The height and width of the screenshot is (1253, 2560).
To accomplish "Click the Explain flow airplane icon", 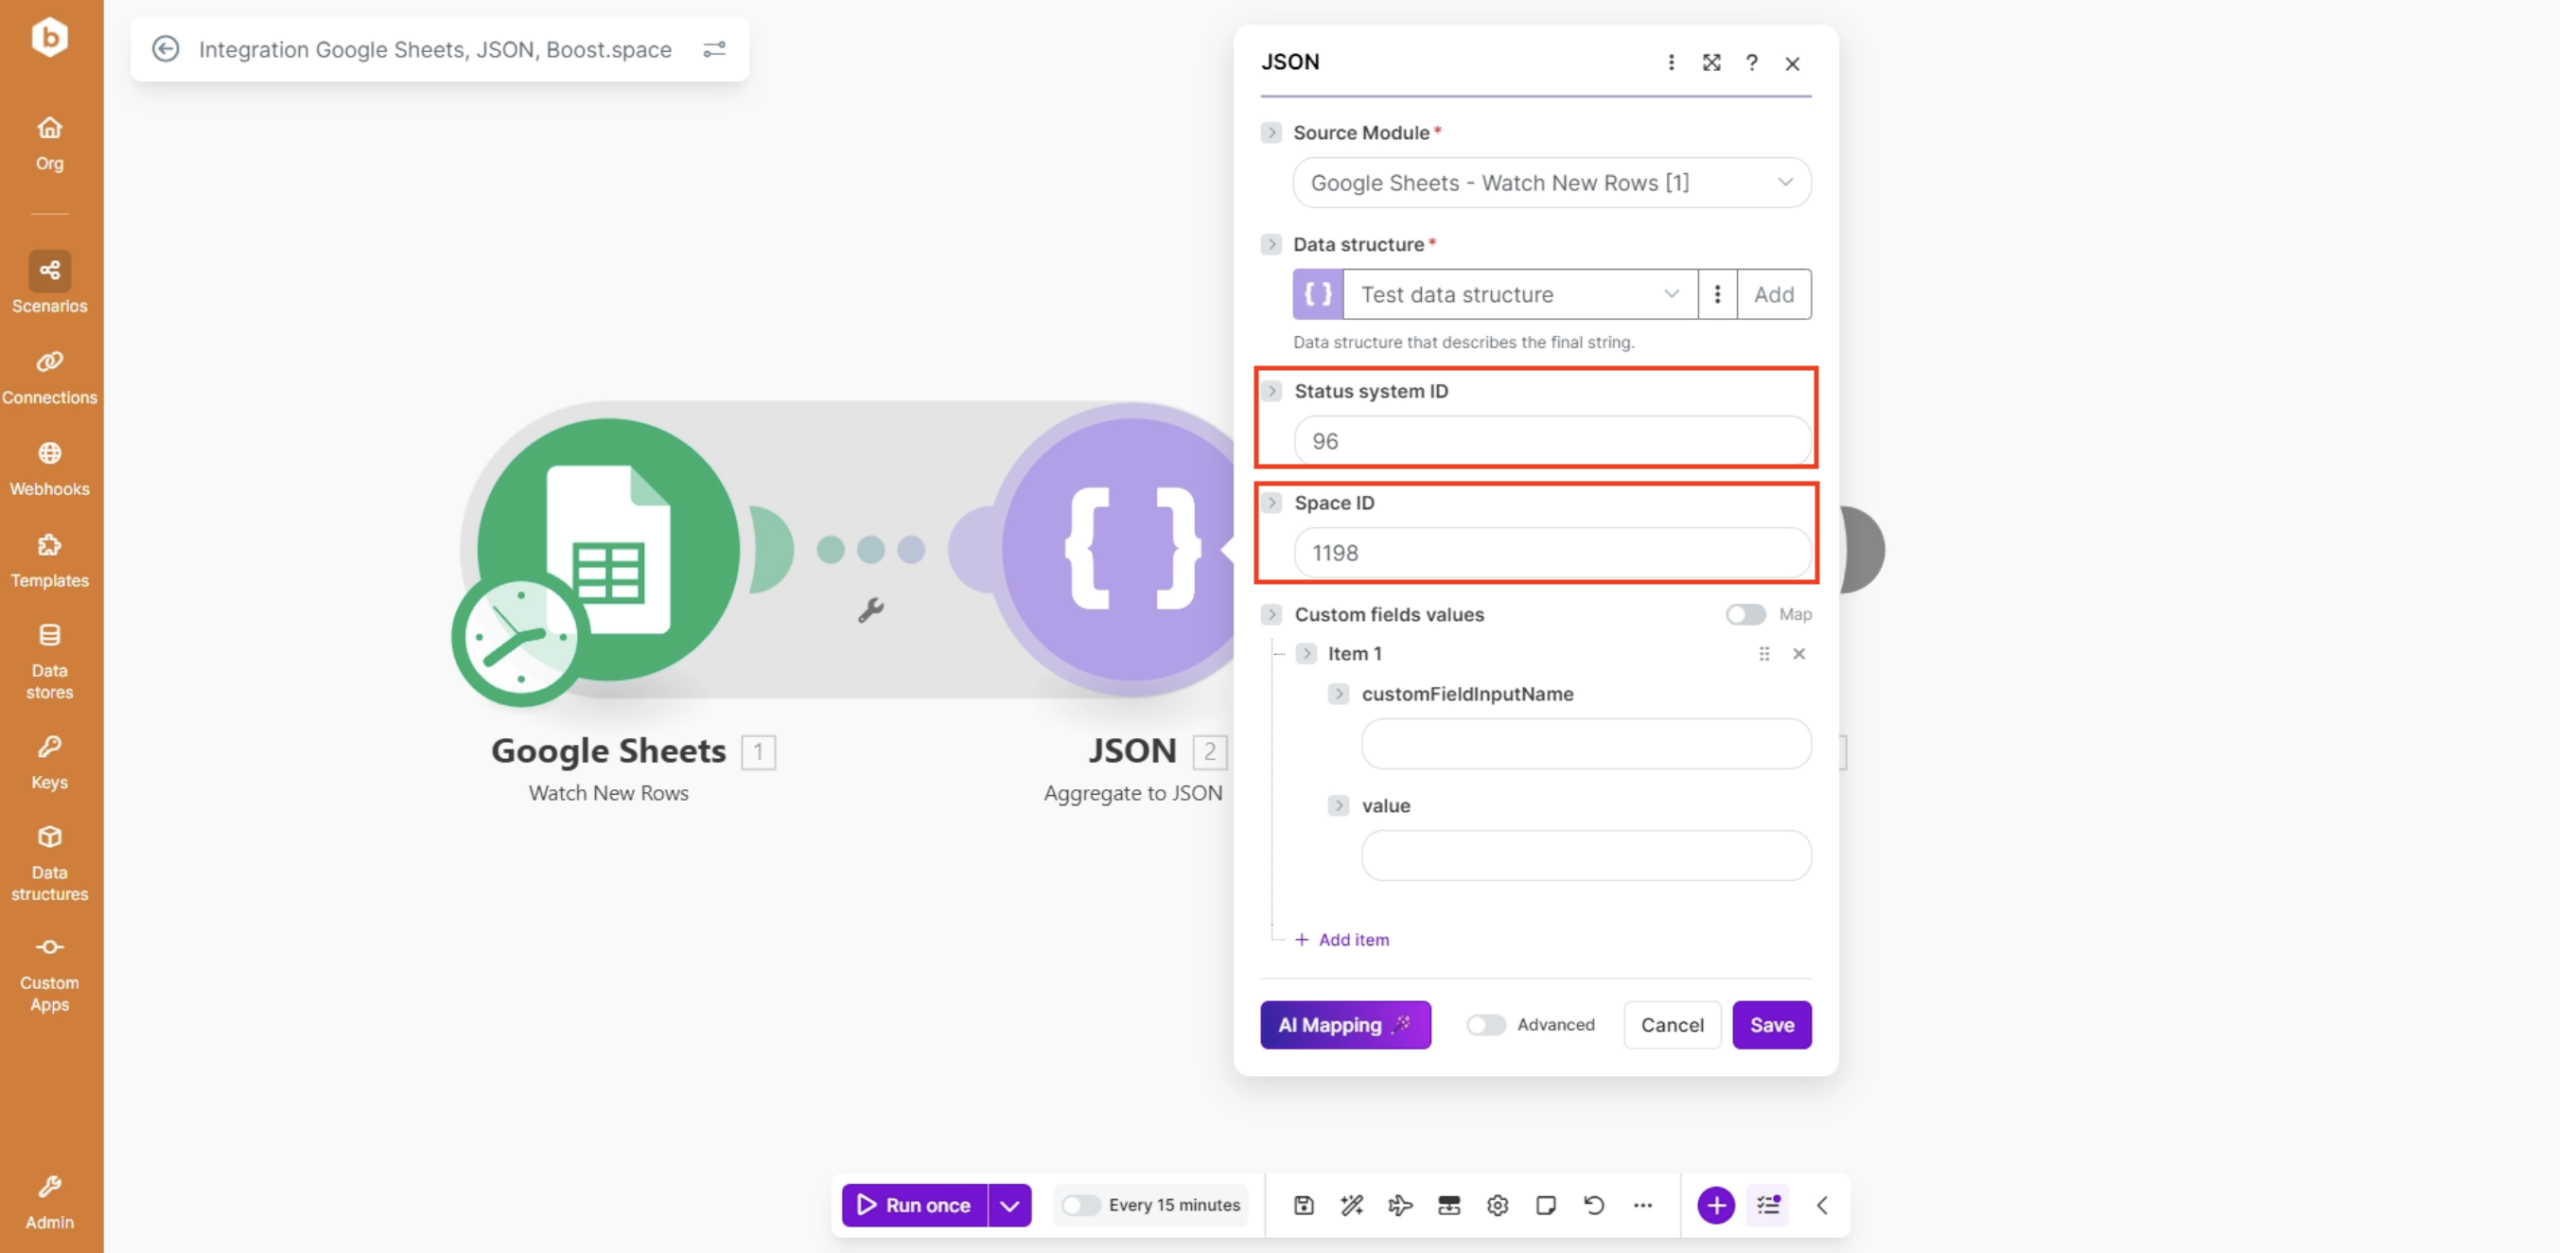I will 1400,1205.
